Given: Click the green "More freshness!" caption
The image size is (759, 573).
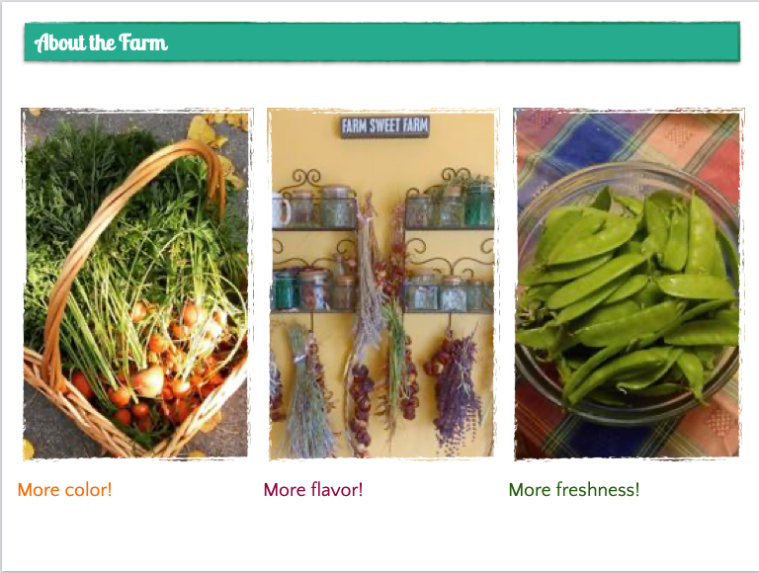Looking at the screenshot, I should click(574, 490).
